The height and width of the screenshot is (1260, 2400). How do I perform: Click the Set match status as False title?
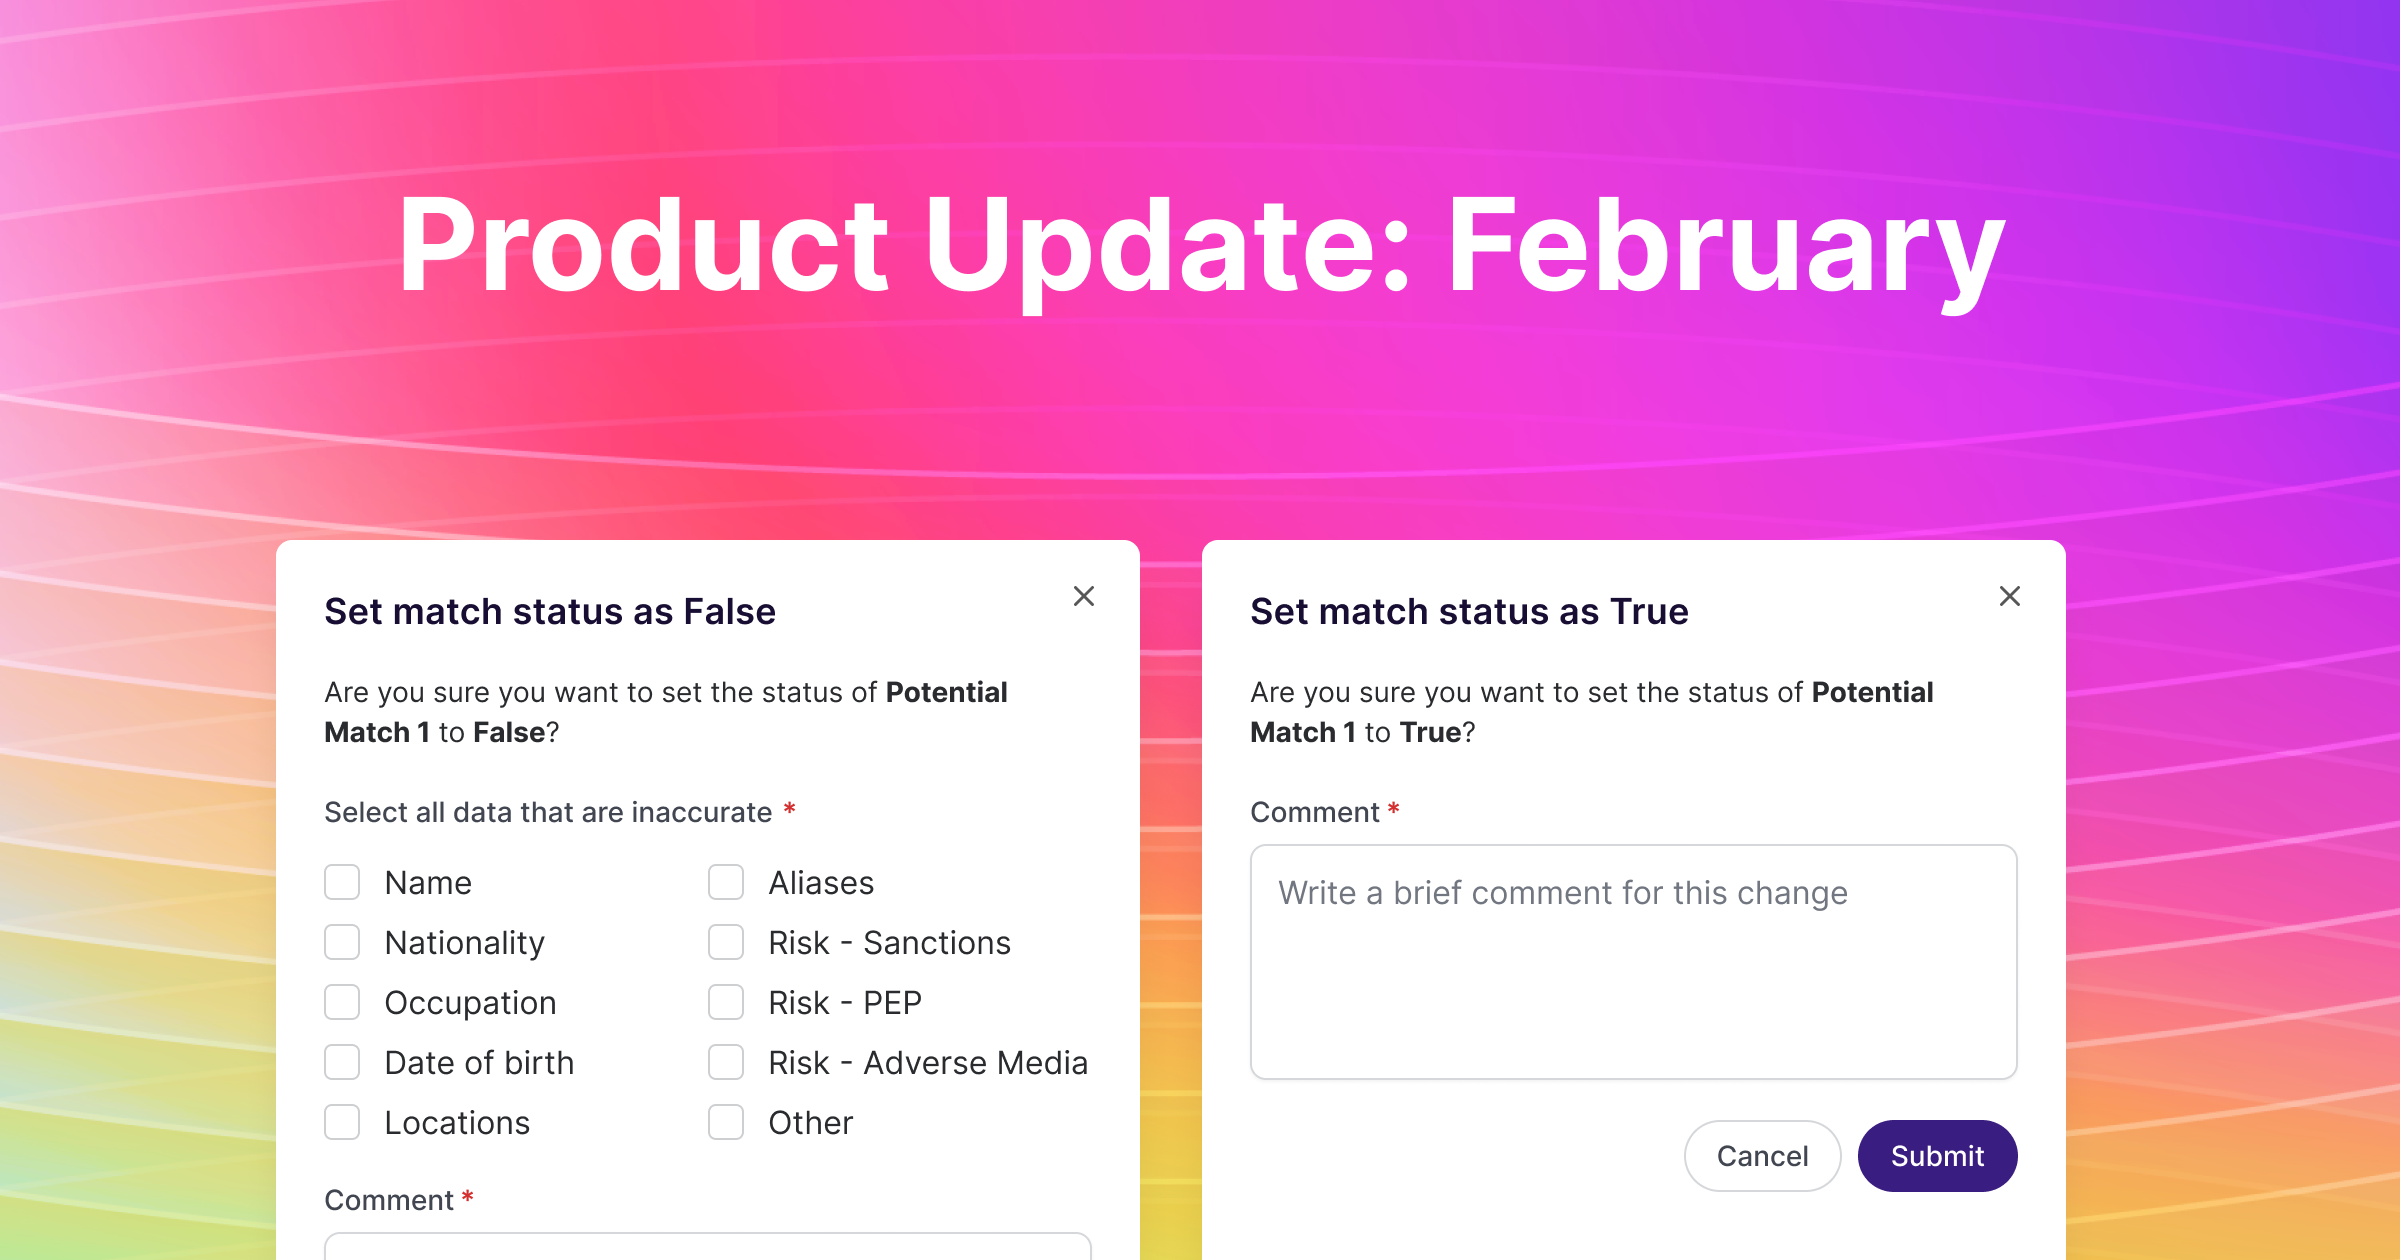(550, 611)
